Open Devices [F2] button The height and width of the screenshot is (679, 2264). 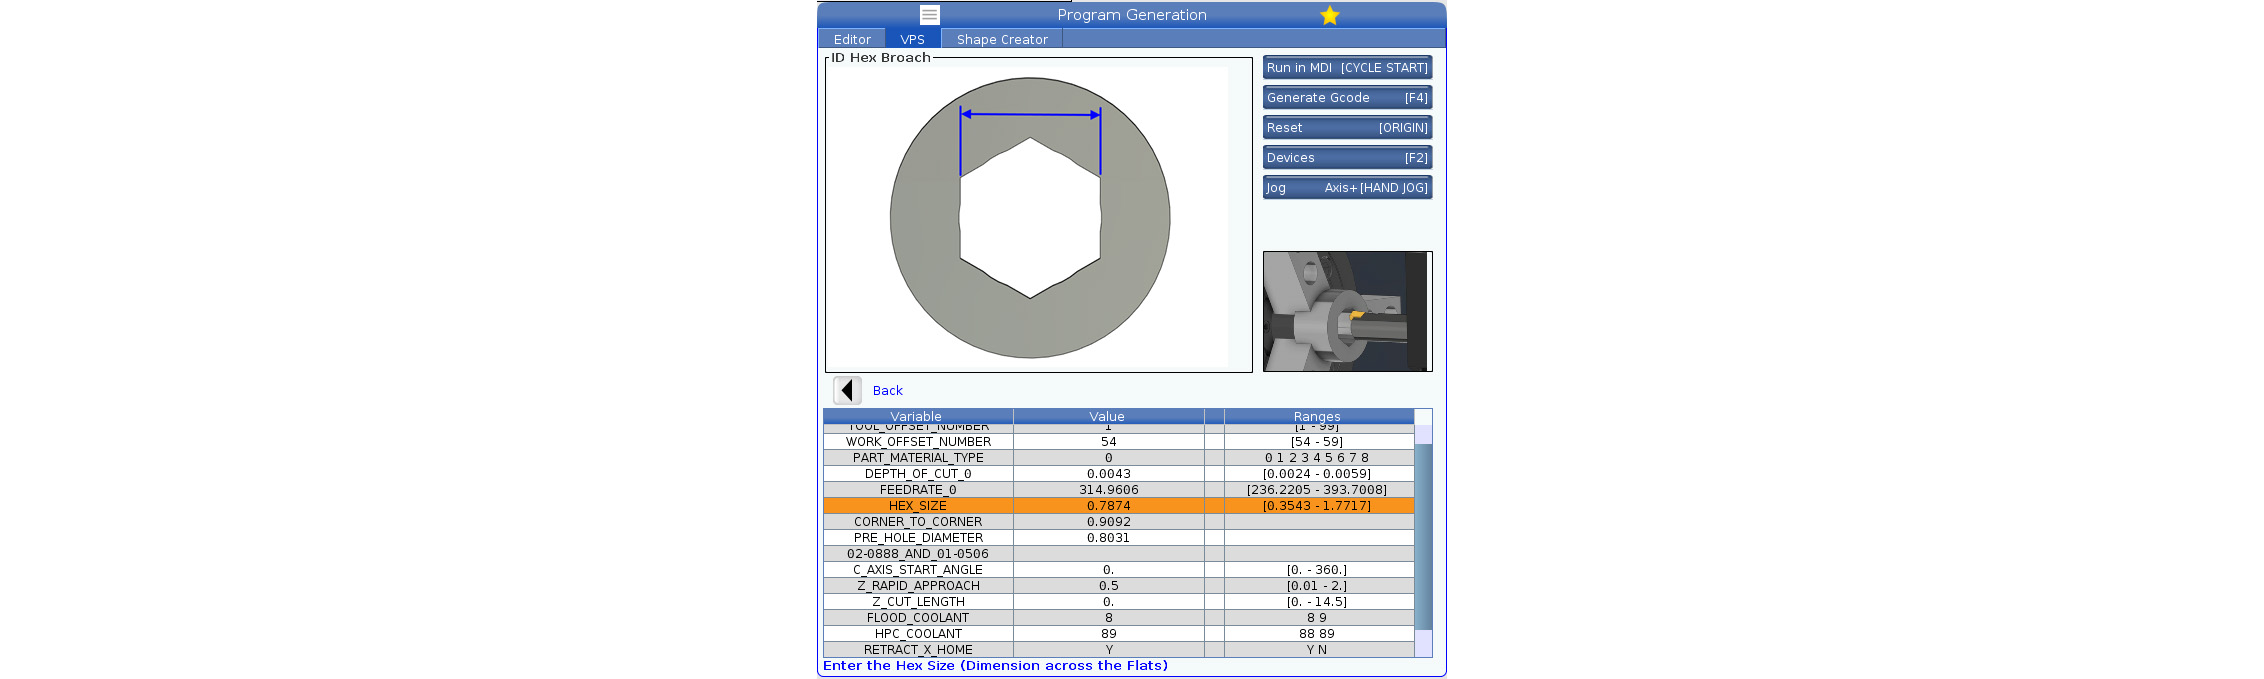(1347, 157)
